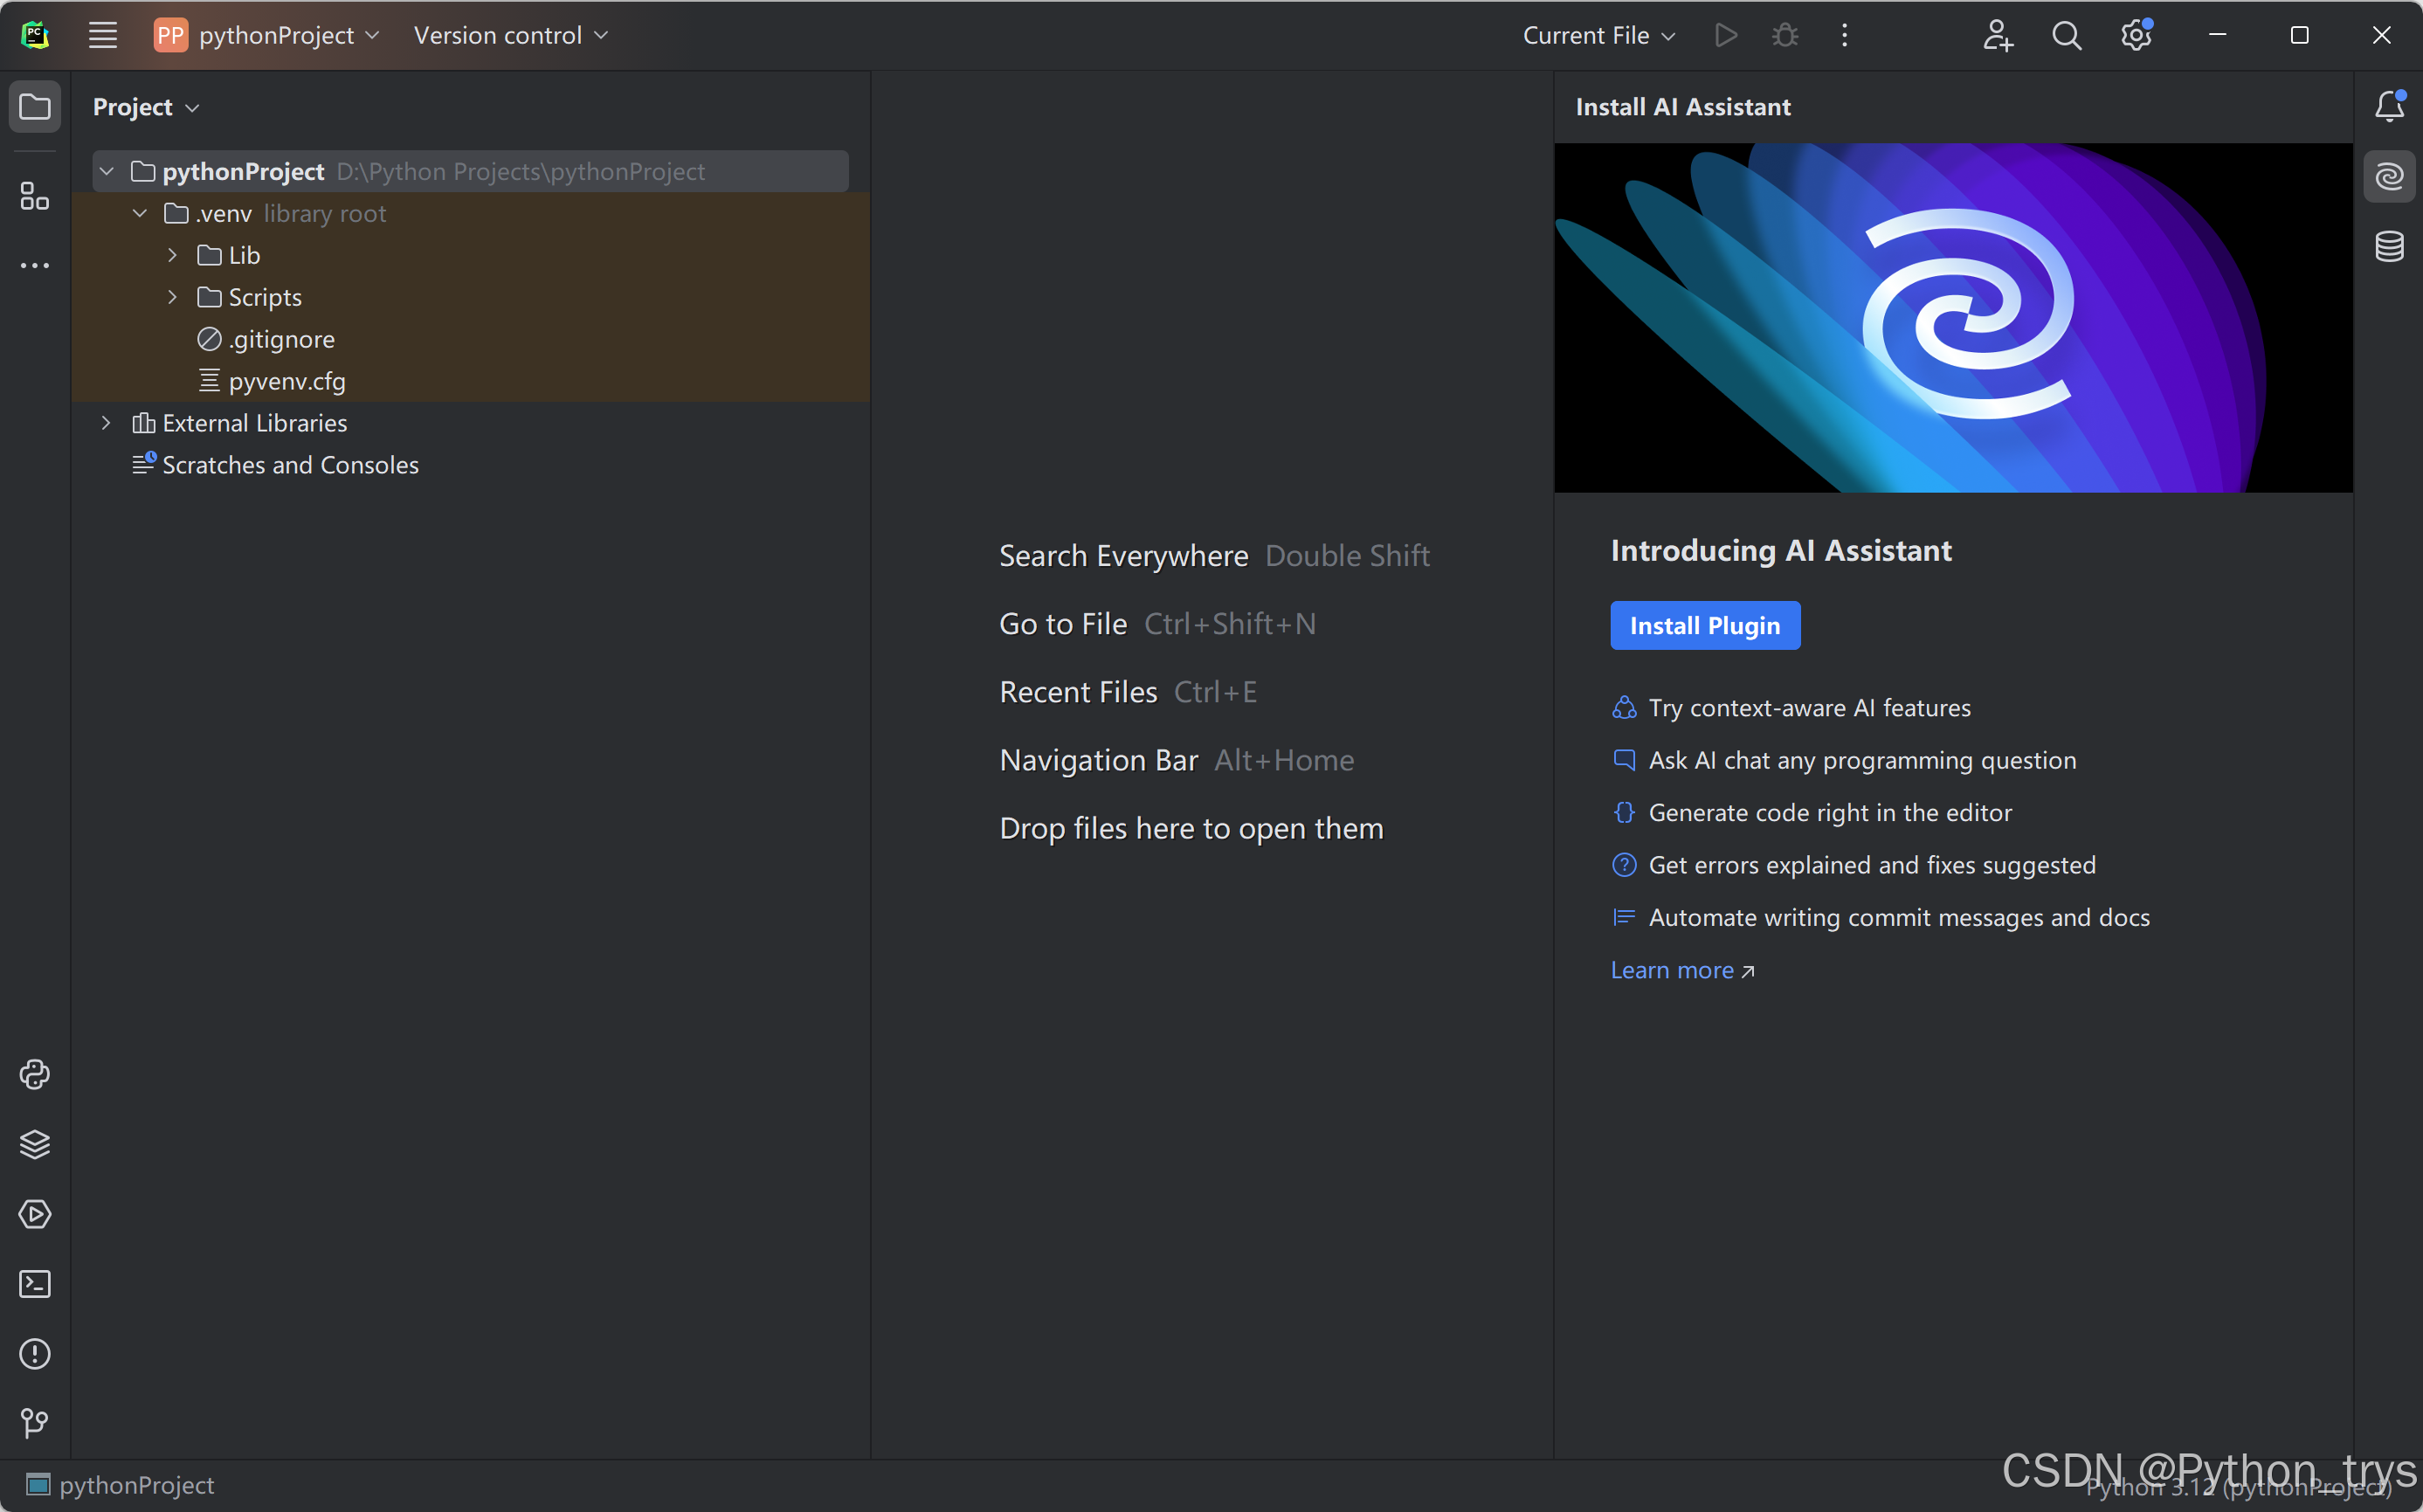Open the Problems tool window
The width and height of the screenshot is (2423, 1512).
click(35, 1354)
